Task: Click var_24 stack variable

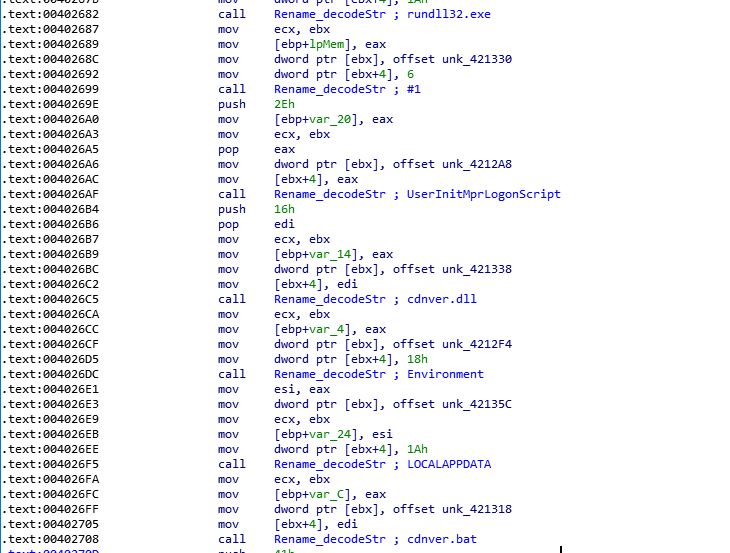Action: point(330,434)
